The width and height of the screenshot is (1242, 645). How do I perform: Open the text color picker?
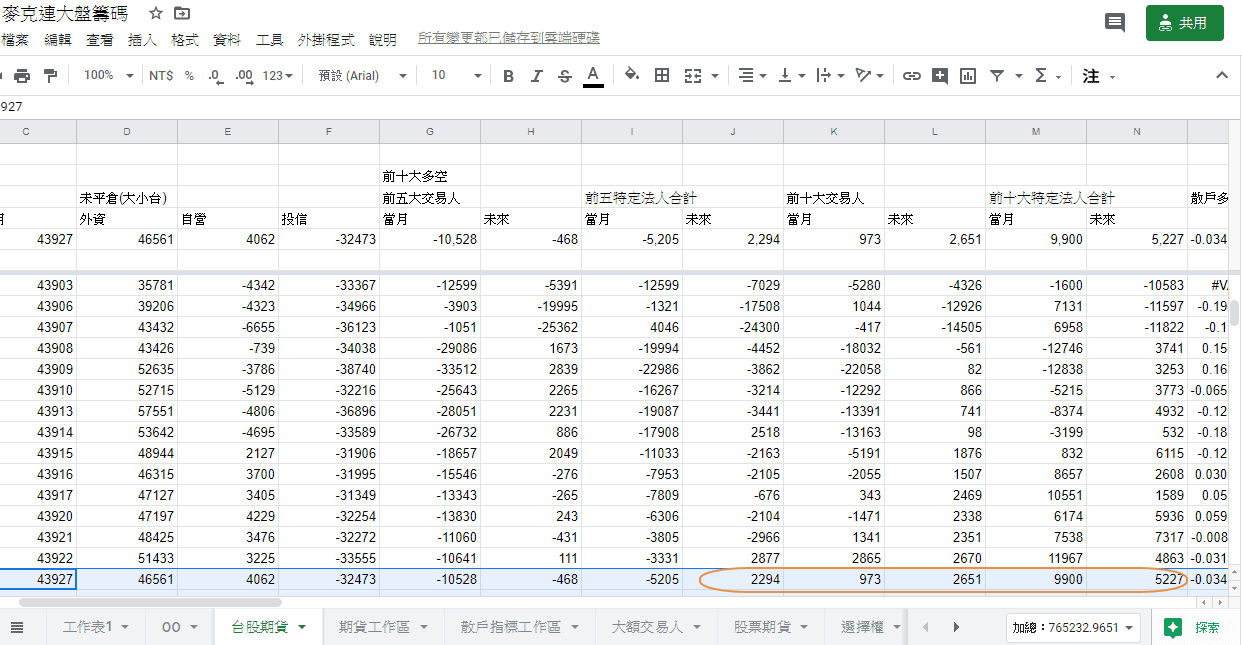593,76
